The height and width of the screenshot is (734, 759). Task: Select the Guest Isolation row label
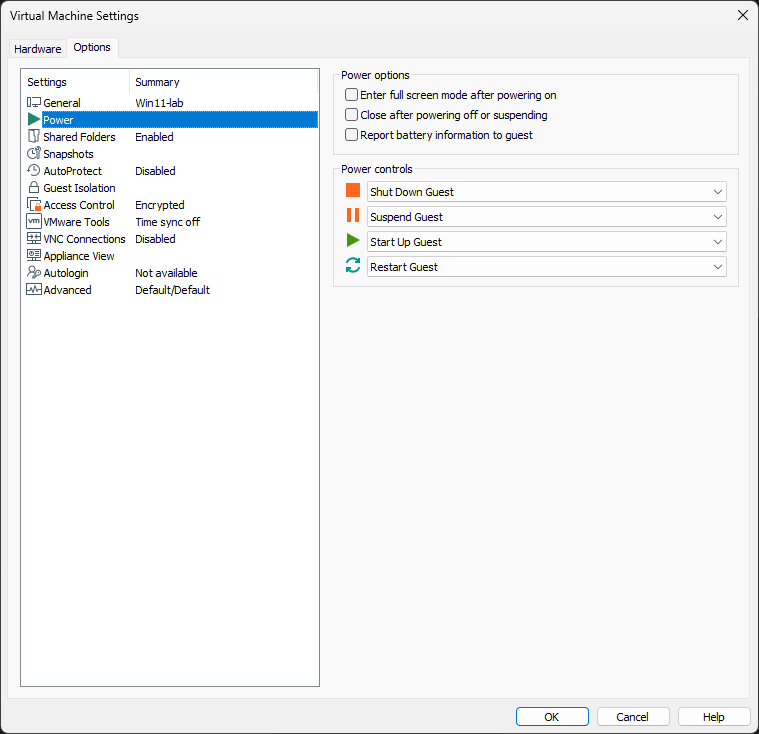[x=79, y=188]
